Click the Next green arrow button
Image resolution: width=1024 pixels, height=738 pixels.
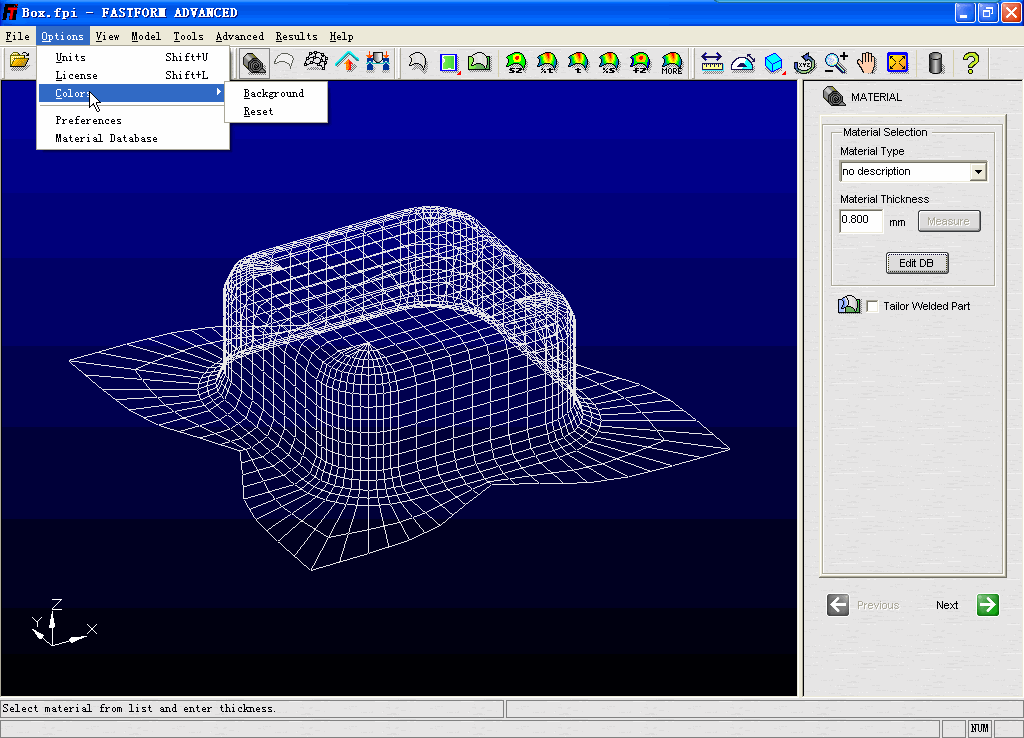click(x=987, y=605)
